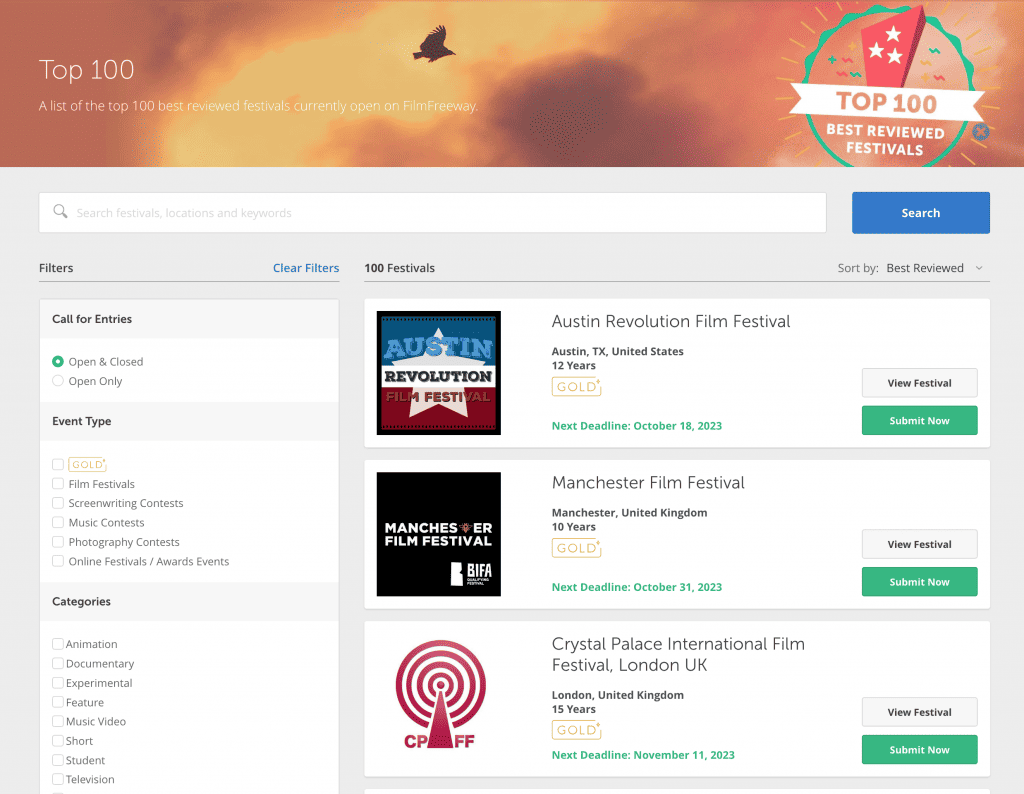1024x794 pixels.
Task: Enable the Gold event type checkbox
Action: (x=58, y=465)
